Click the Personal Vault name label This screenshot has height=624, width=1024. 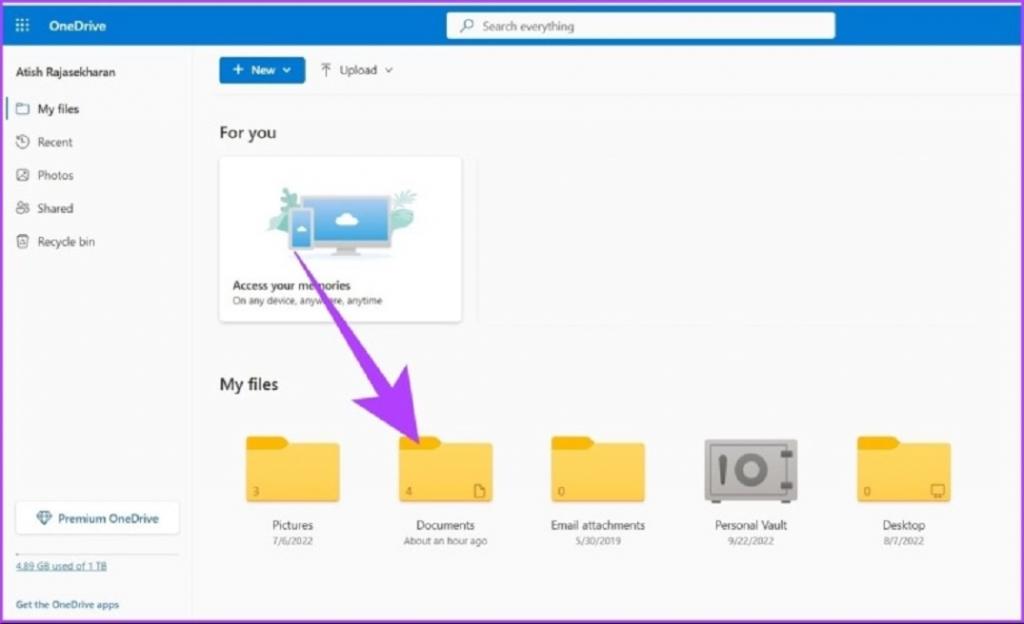tap(751, 525)
